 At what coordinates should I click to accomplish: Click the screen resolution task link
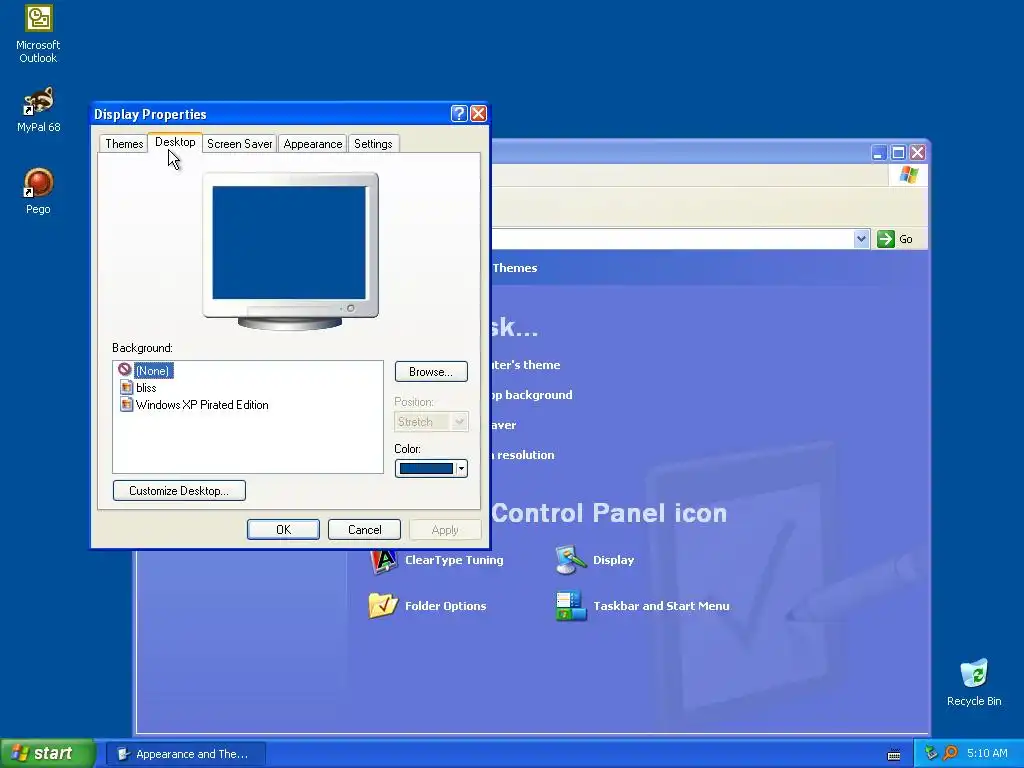pos(523,455)
